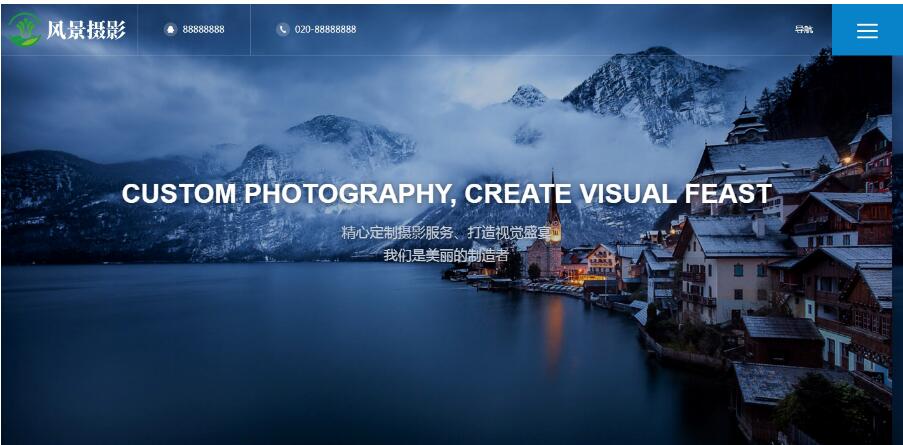This screenshot has height=445, width=903.
Task: Select the QQ number 88888888
Action: pyautogui.click(x=203, y=29)
